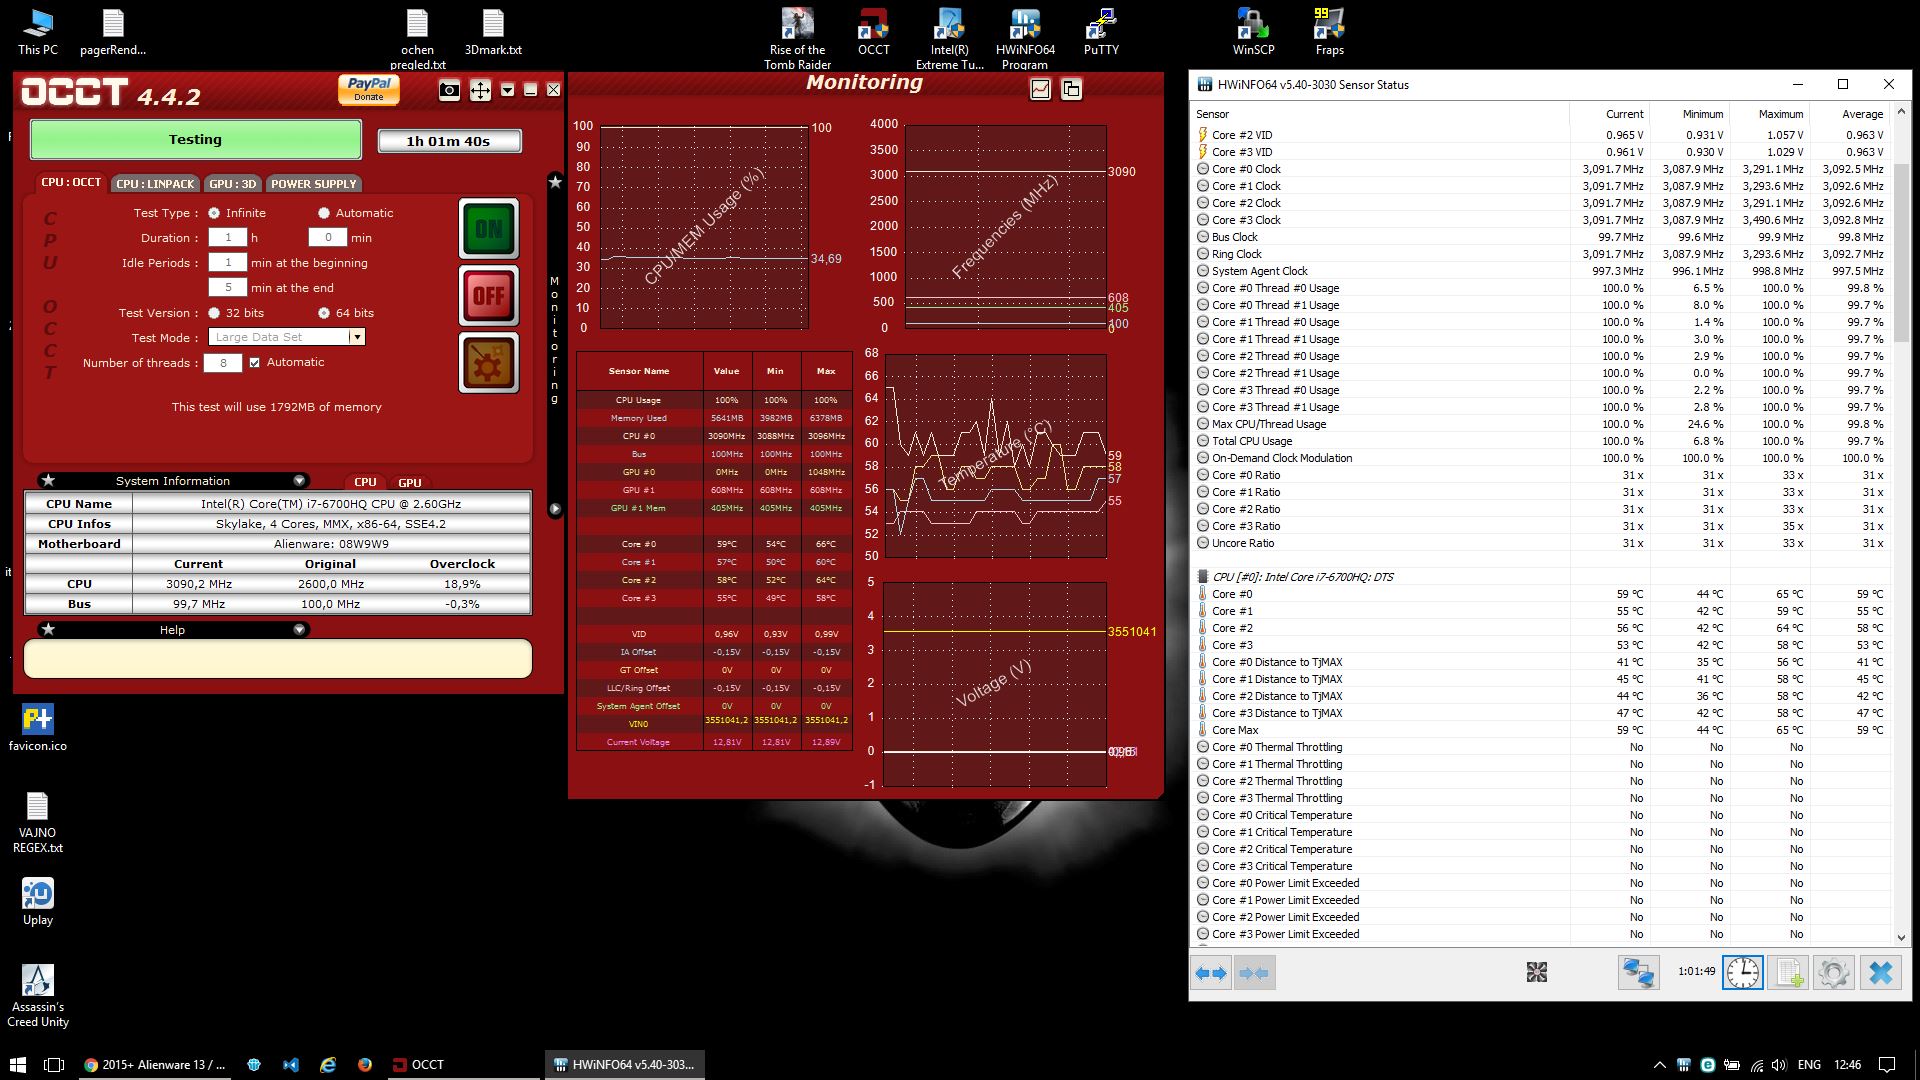Switch to Chrome Alienware 13 taskbar item
Image resolution: width=1920 pixels, height=1080 pixels.
[155, 1065]
